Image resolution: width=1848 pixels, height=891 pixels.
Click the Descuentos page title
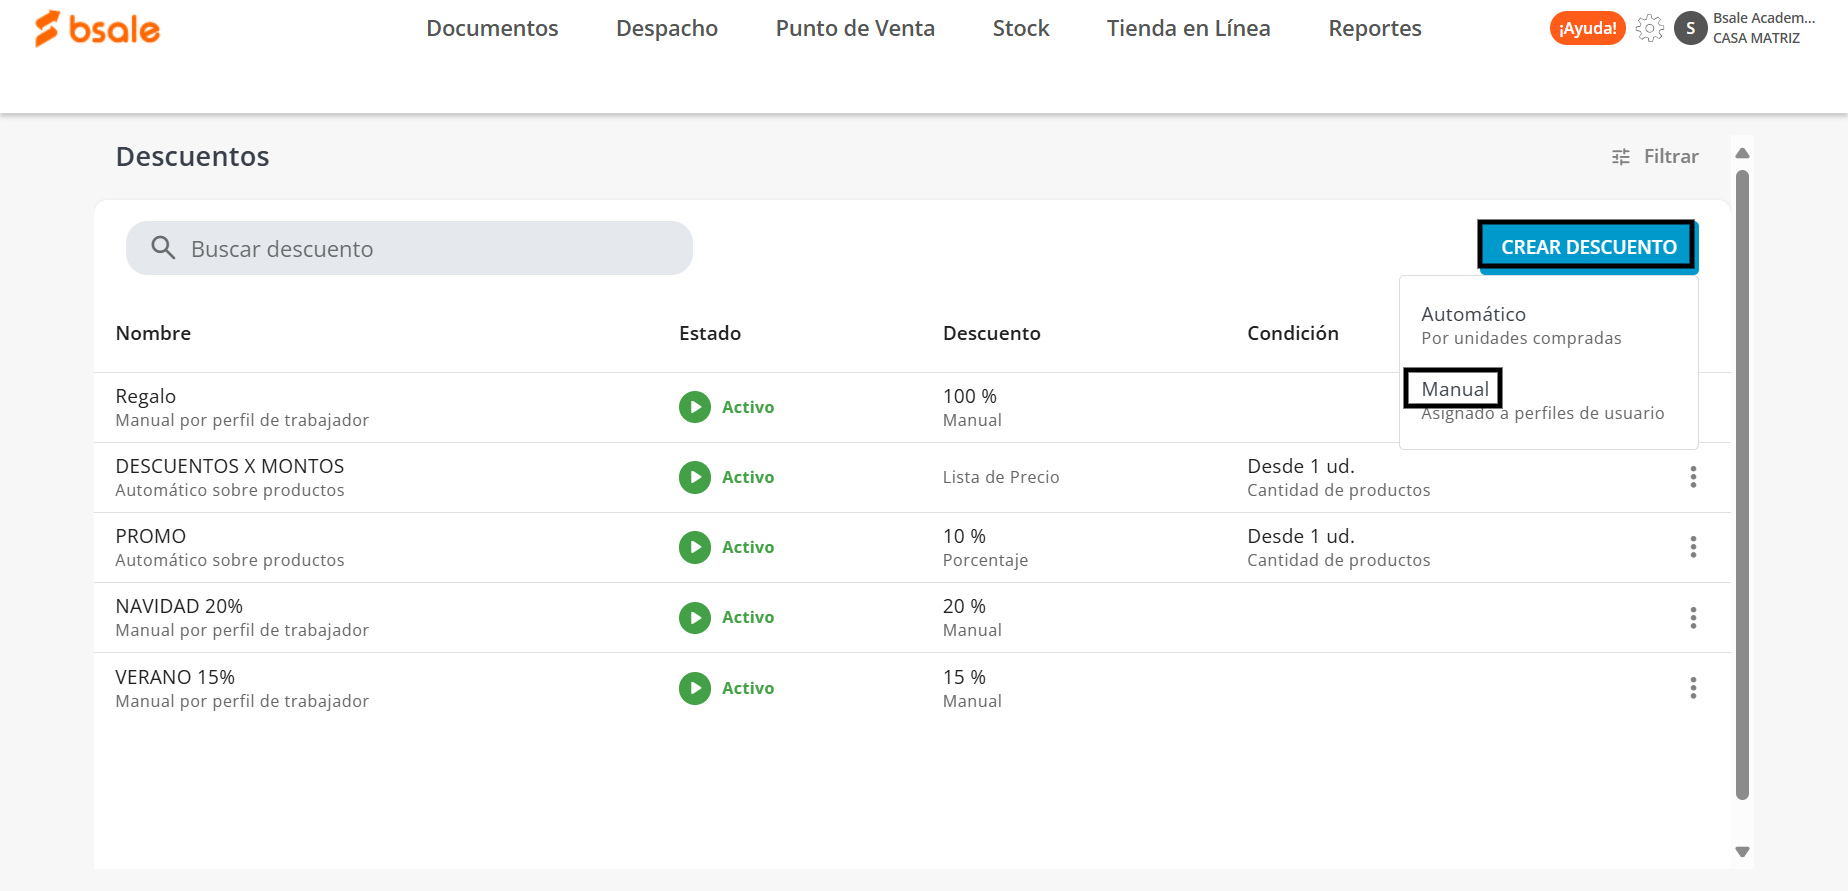pos(193,157)
